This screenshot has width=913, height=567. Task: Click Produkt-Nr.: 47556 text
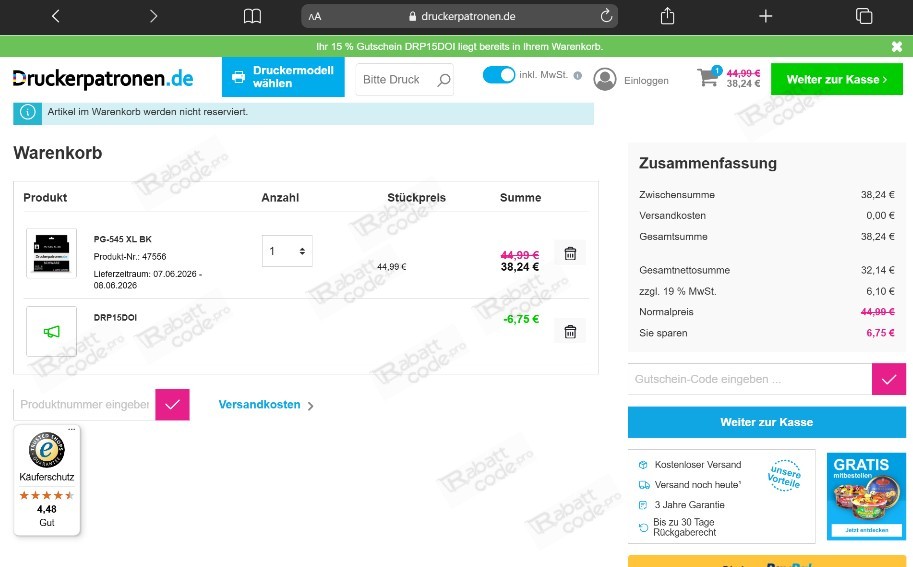coord(130,257)
